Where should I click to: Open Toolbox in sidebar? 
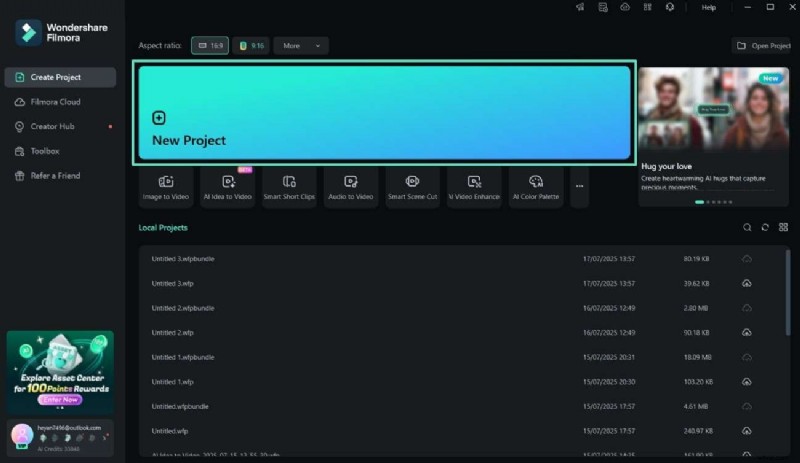[60, 151]
